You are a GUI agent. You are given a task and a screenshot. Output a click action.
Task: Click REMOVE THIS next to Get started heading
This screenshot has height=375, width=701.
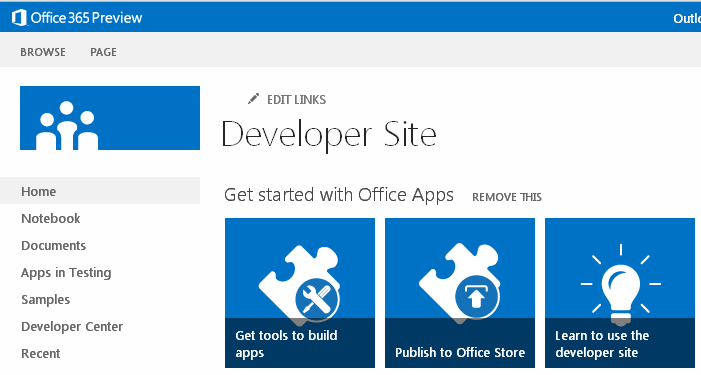coord(507,197)
